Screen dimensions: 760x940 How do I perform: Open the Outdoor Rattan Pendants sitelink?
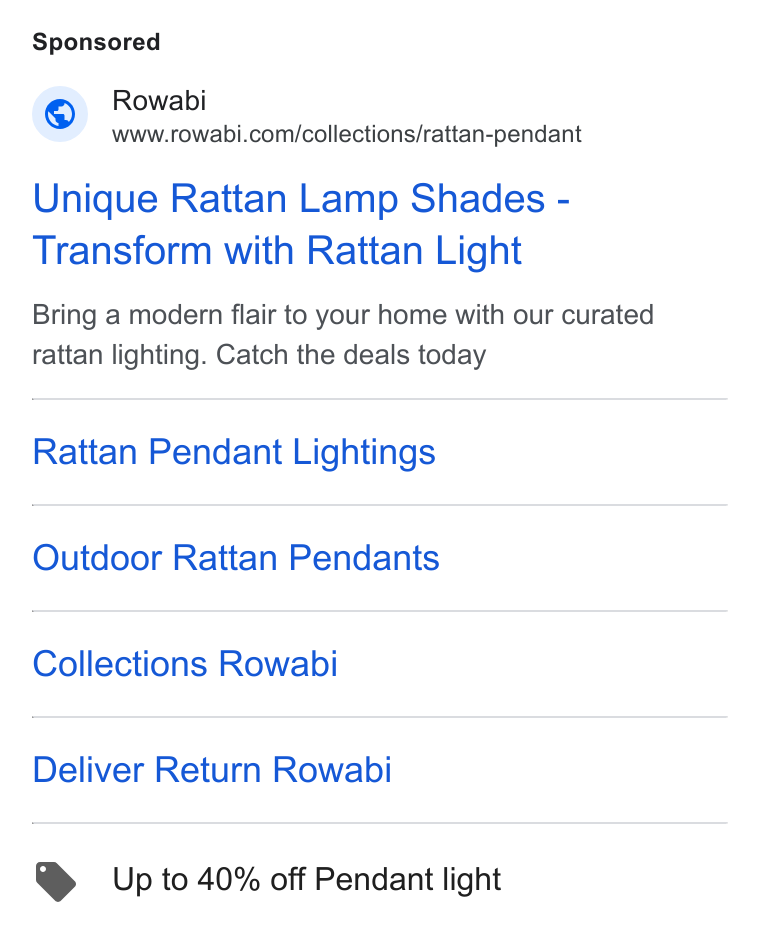coord(236,558)
